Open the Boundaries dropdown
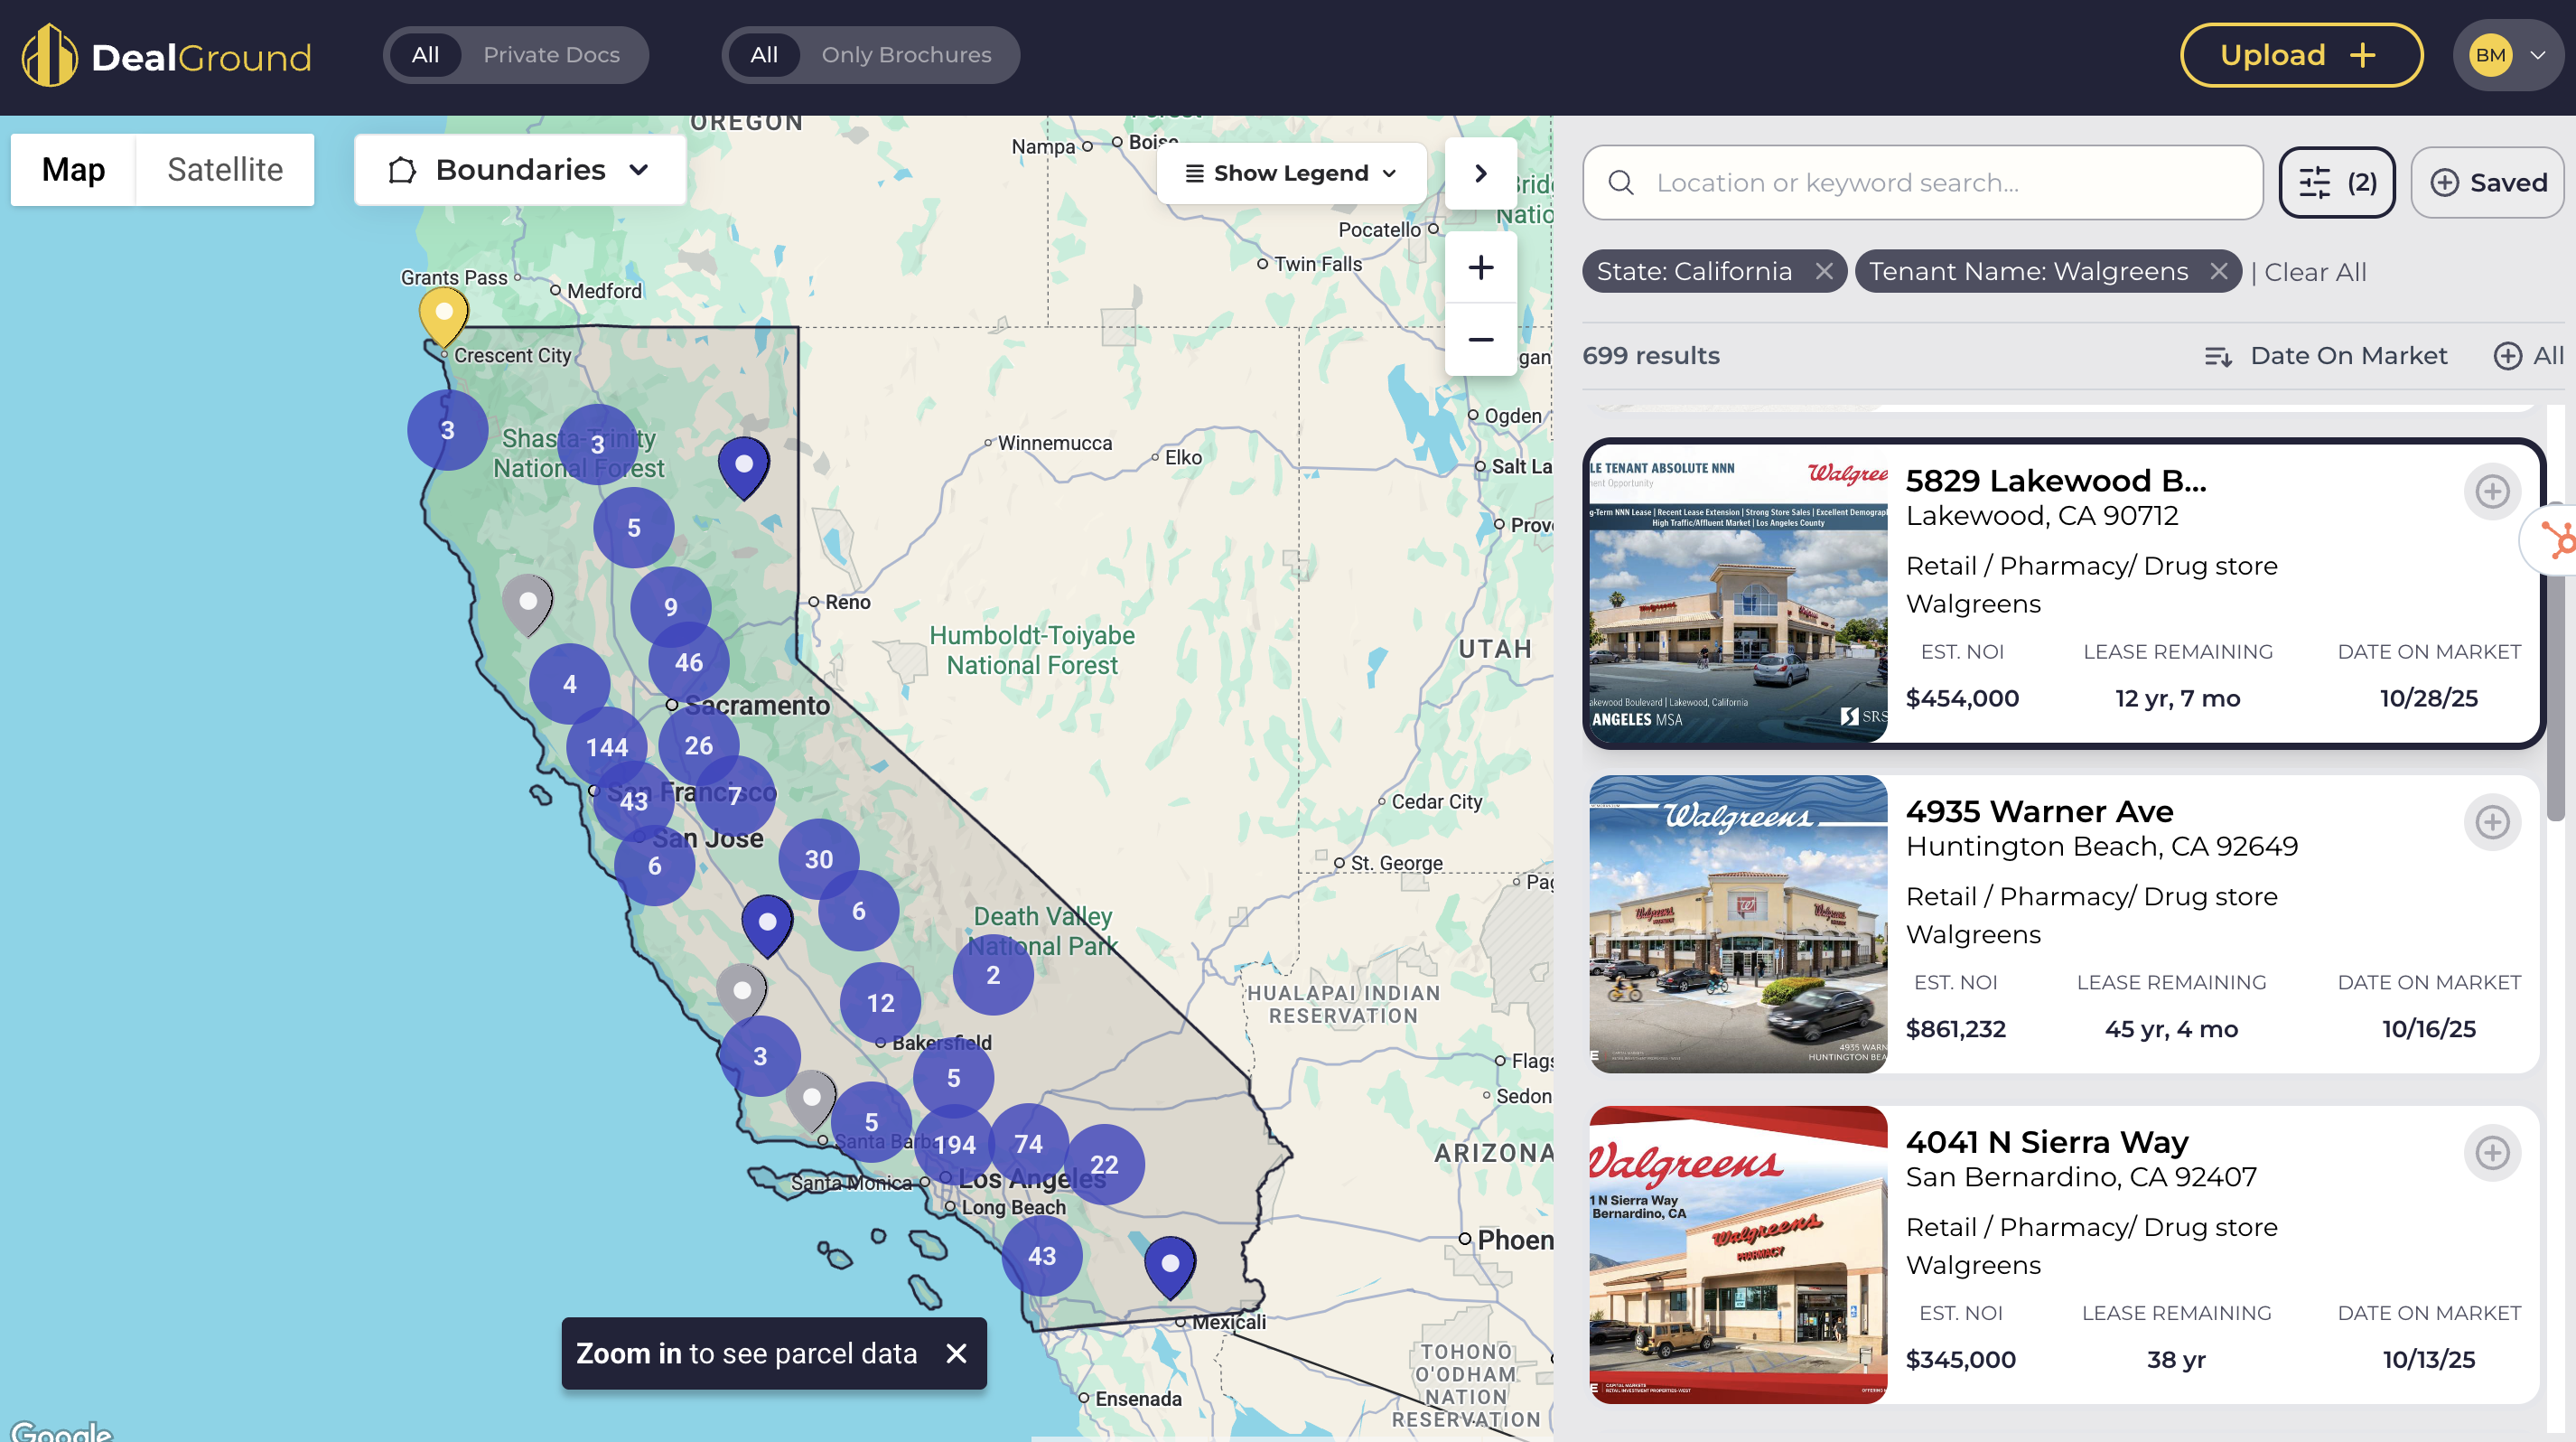This screenshot has width=2576, height=1442. [520, 170]
